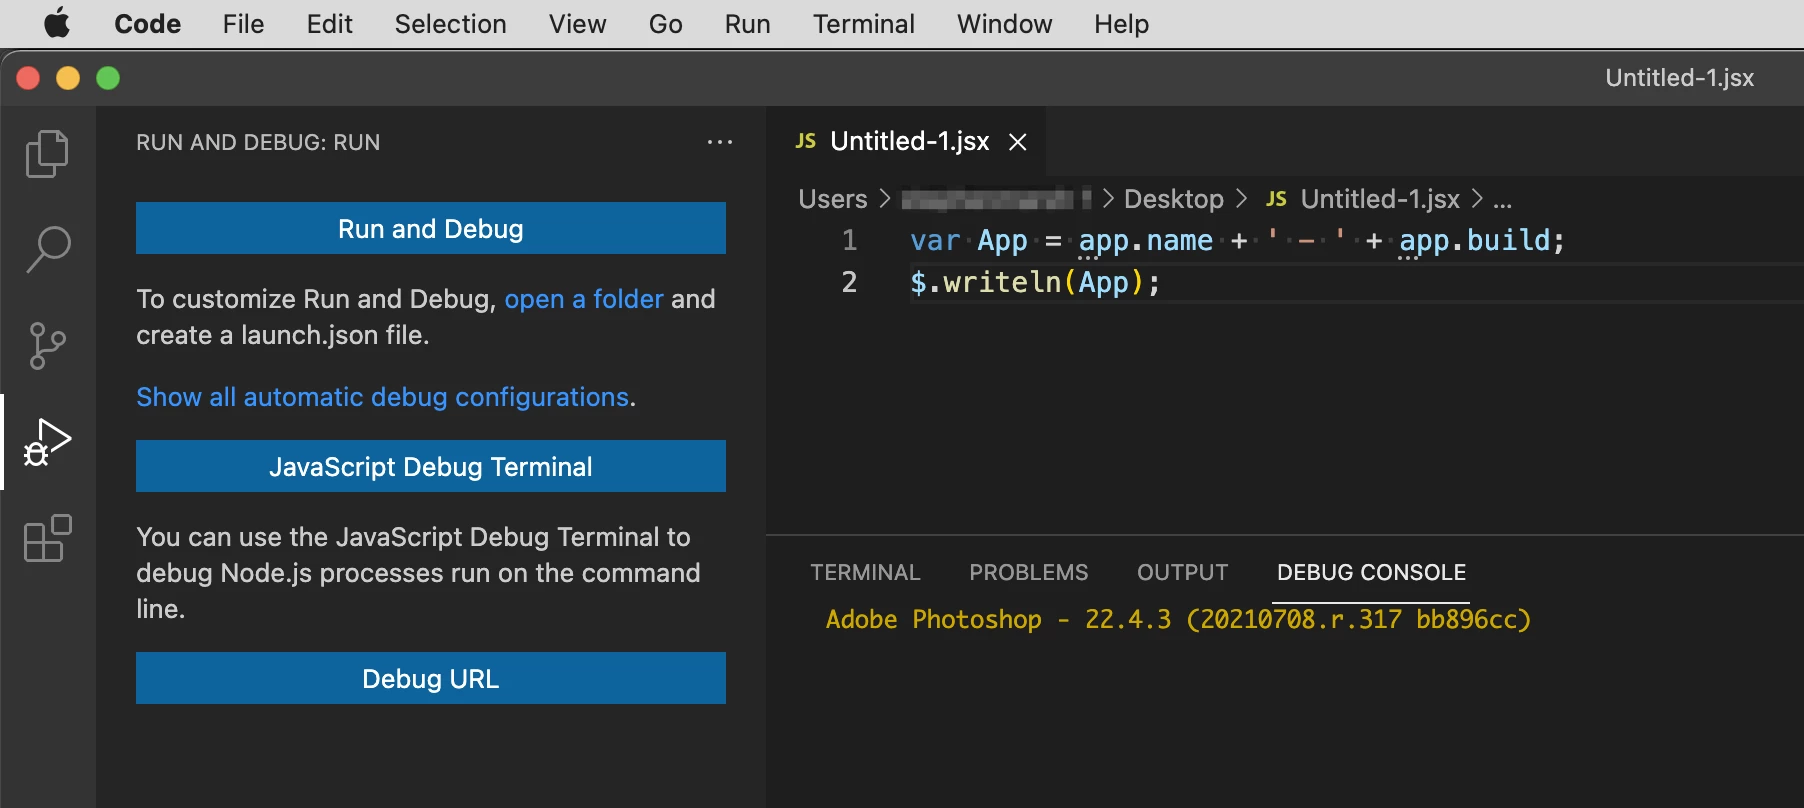Switch to the PROBLEMS panel tab
Screen dimensions: 1804x808
point(1028,572)
